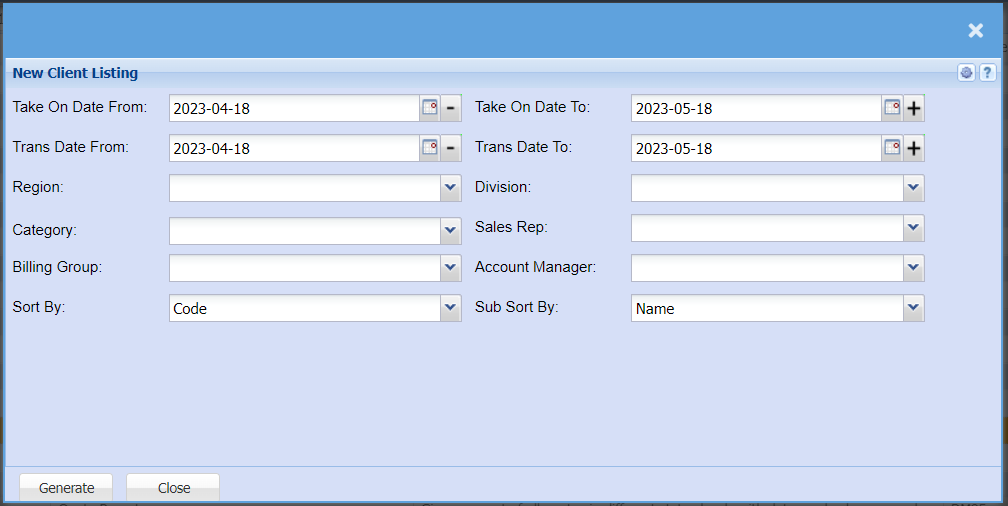Open calendar picker for Take On Date To
Image resolution: width=1008 pixels, height=506 pixels.
click(x=892, y=108)
